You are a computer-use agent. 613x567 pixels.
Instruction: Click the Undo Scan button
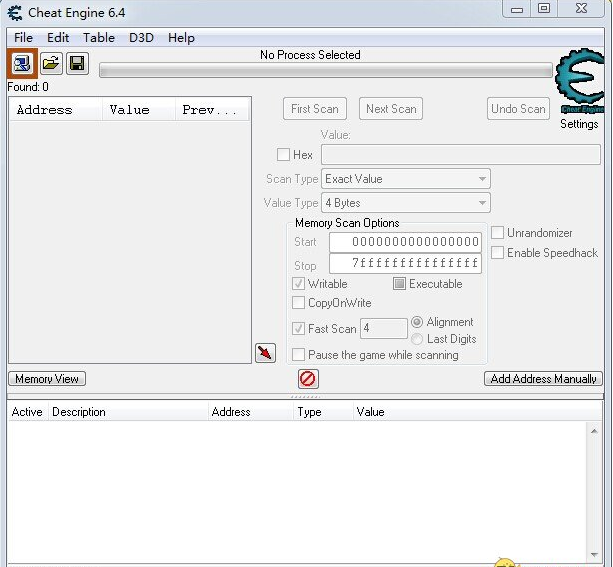point(518,109)
